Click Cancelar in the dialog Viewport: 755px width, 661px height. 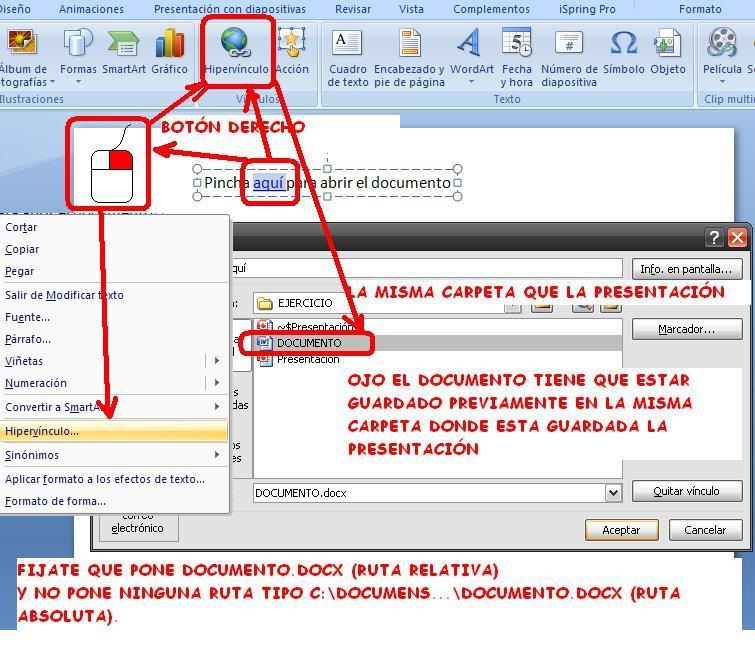[705, 530]
